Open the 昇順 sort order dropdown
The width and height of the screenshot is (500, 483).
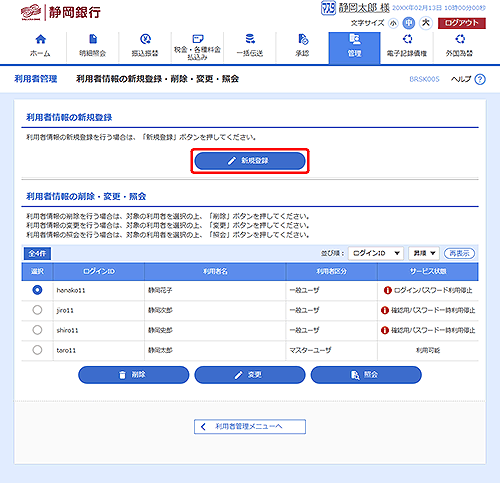pyautogui.click(x=424, y=253)
